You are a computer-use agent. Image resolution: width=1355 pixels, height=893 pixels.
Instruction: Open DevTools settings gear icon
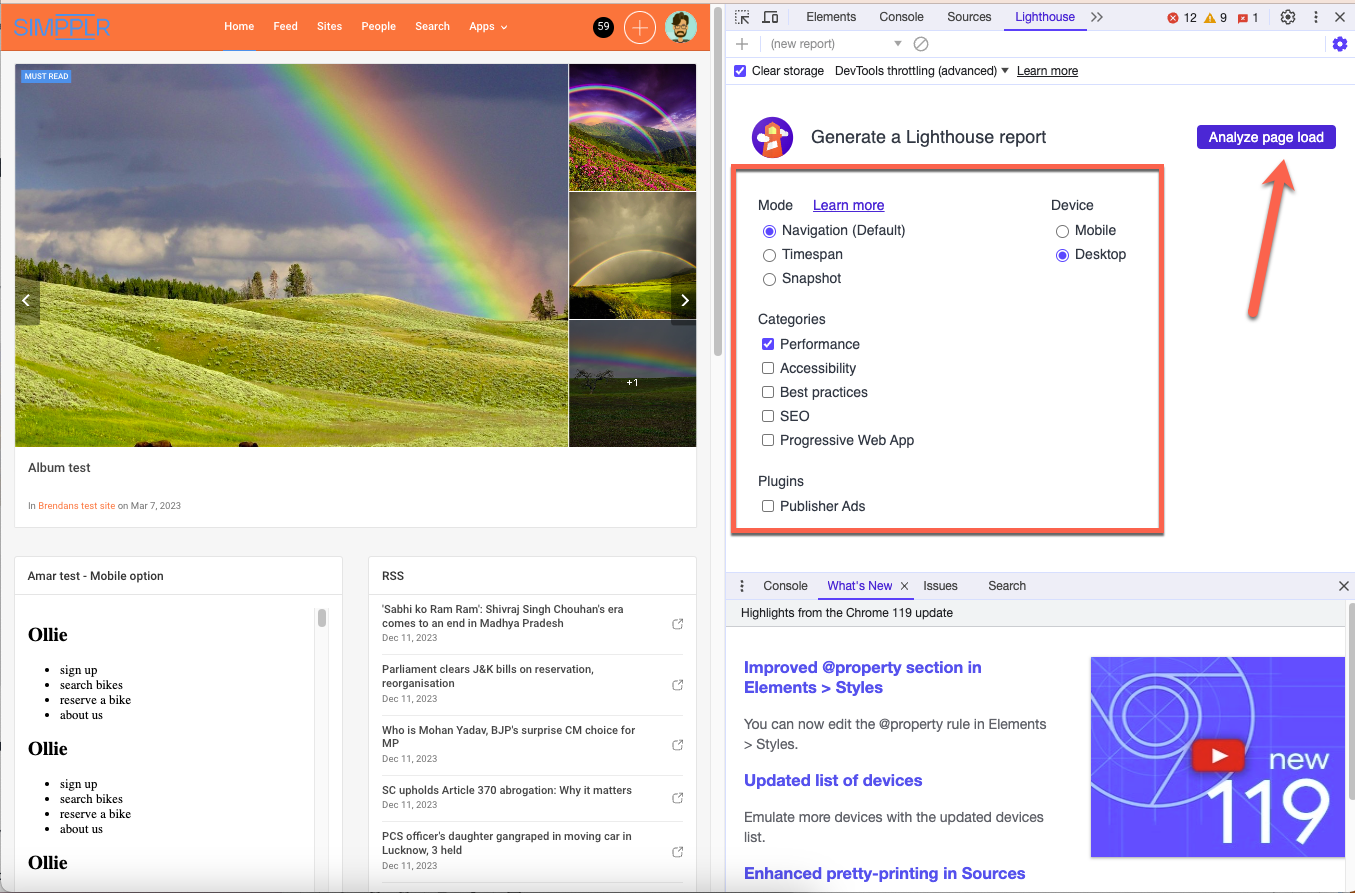(1288, 17)
